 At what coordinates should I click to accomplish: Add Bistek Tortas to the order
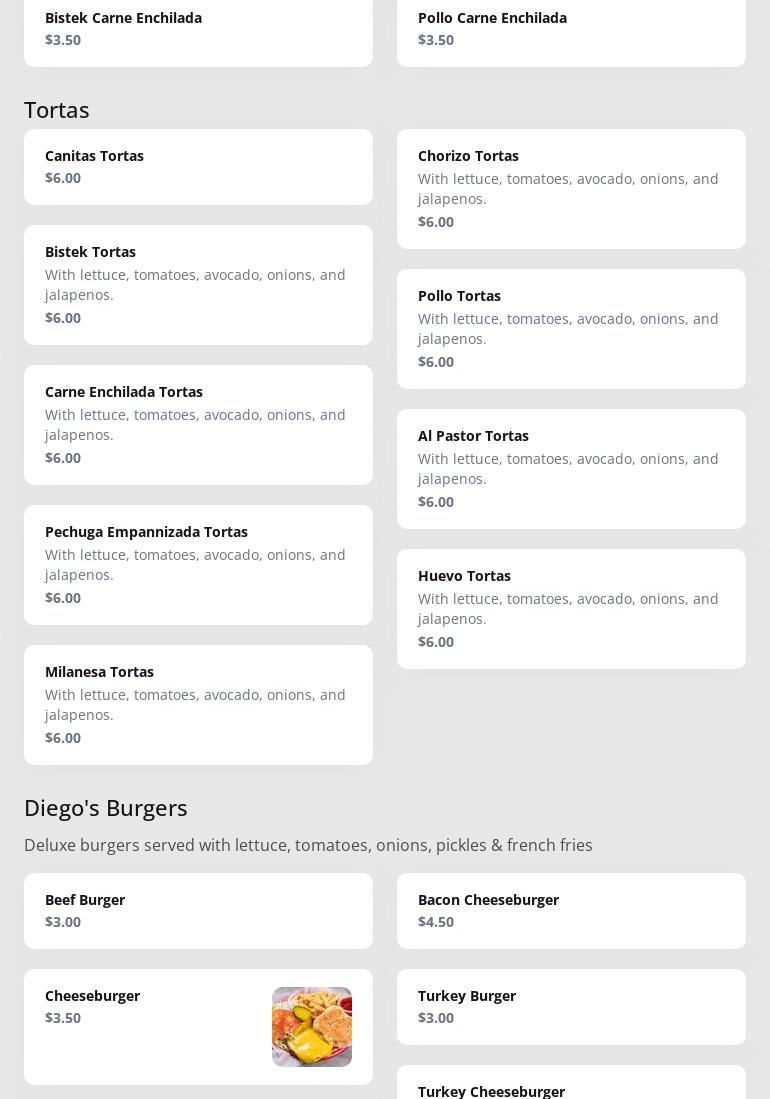coord(198,285)
